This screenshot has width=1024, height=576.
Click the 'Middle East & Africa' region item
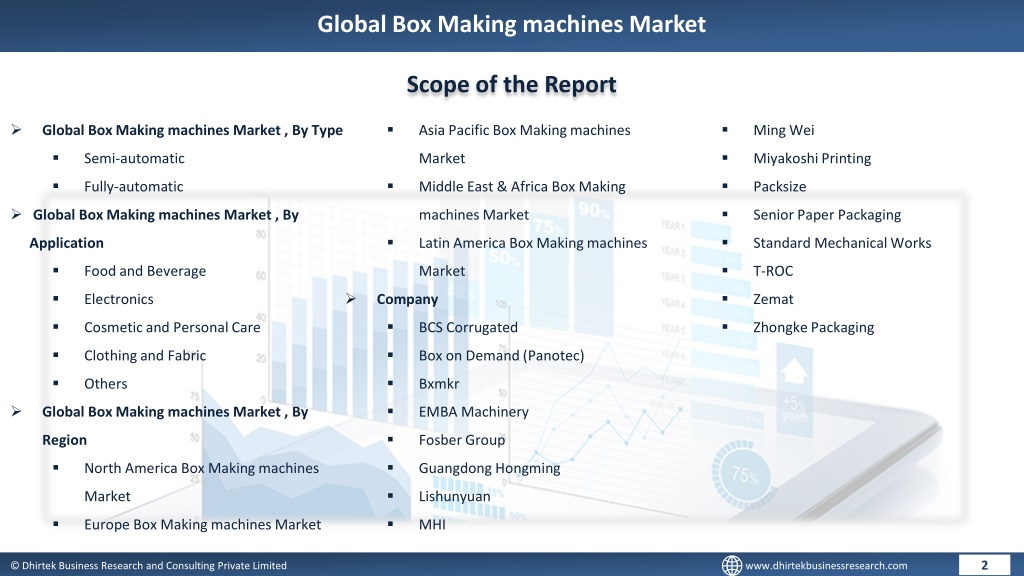(x=522, y=200)
